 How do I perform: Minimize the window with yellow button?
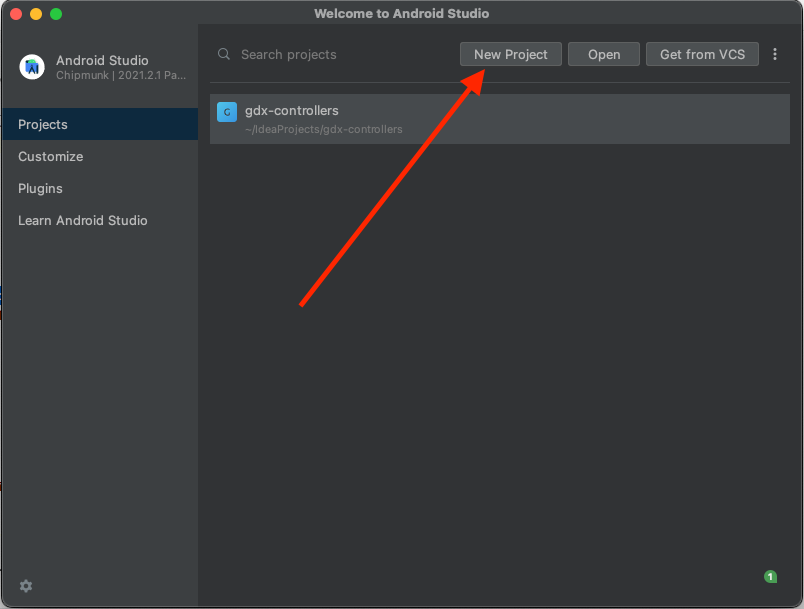[36, 14]
